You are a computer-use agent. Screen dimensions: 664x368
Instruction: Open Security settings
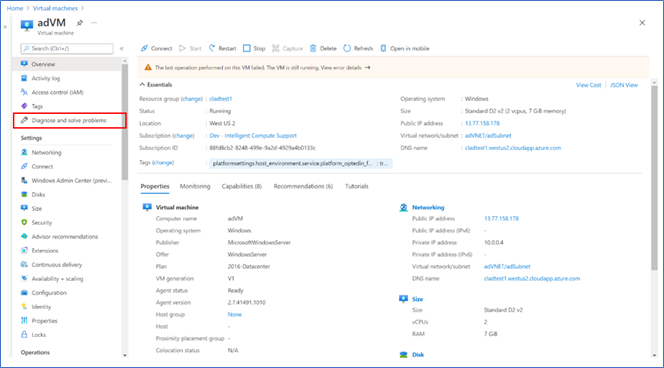(x=42, y=222)
